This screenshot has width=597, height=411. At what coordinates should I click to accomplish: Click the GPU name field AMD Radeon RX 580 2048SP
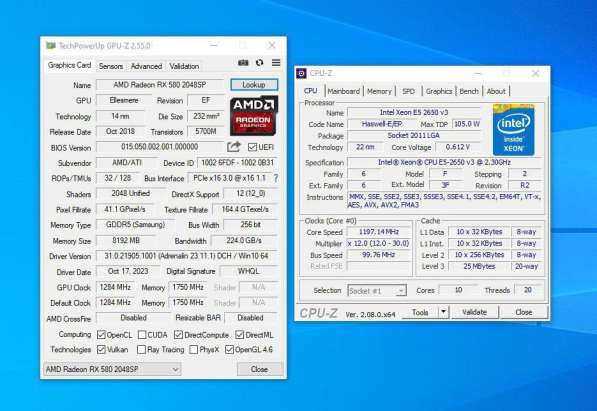point(160,85)
